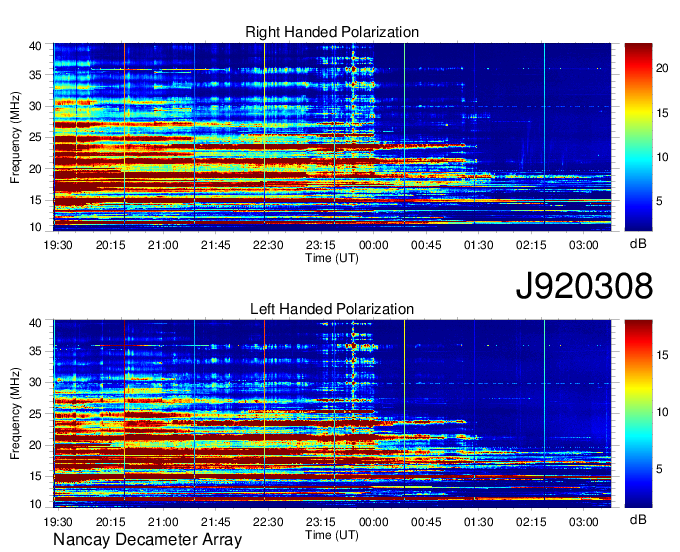The width and height of the screenshot is (680, 552).
Task: Click the 23:15 tick label on the top time axis
Action: 320,245
